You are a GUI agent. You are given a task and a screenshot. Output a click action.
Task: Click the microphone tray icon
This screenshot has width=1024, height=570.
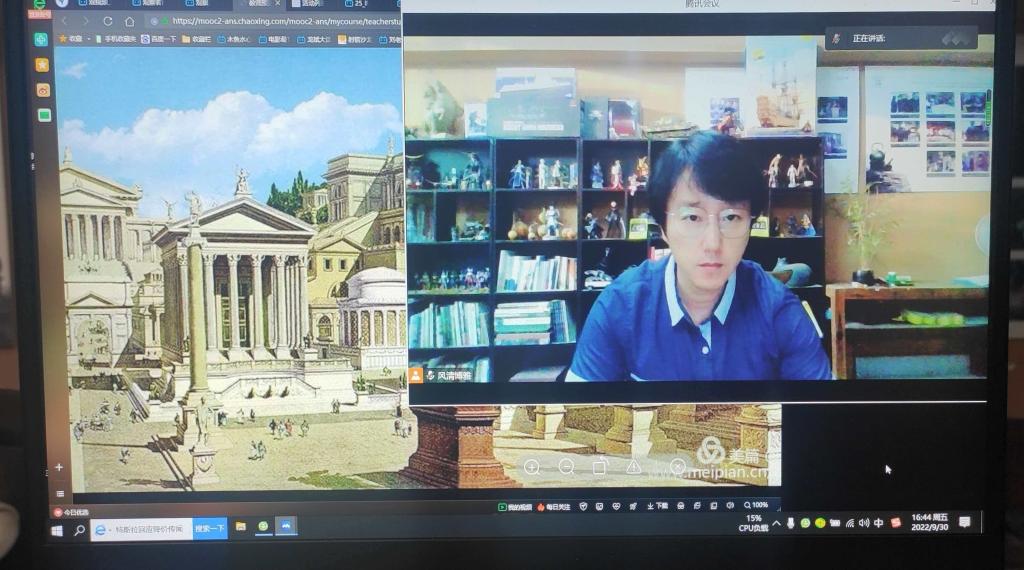pyautogui.click(x=791, y=524)
